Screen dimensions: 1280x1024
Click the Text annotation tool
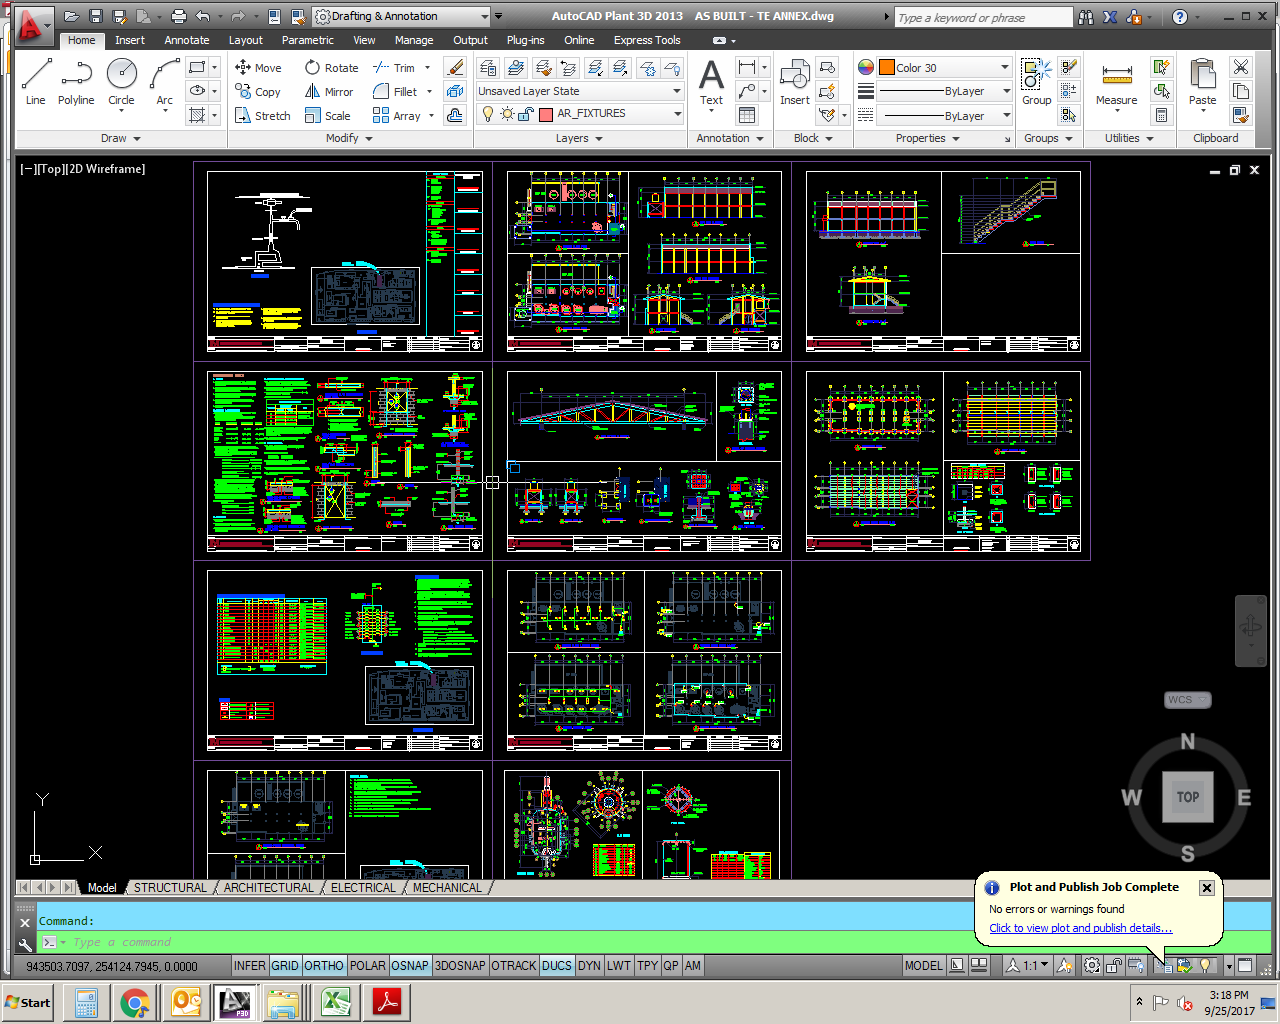tap(711, 81)
